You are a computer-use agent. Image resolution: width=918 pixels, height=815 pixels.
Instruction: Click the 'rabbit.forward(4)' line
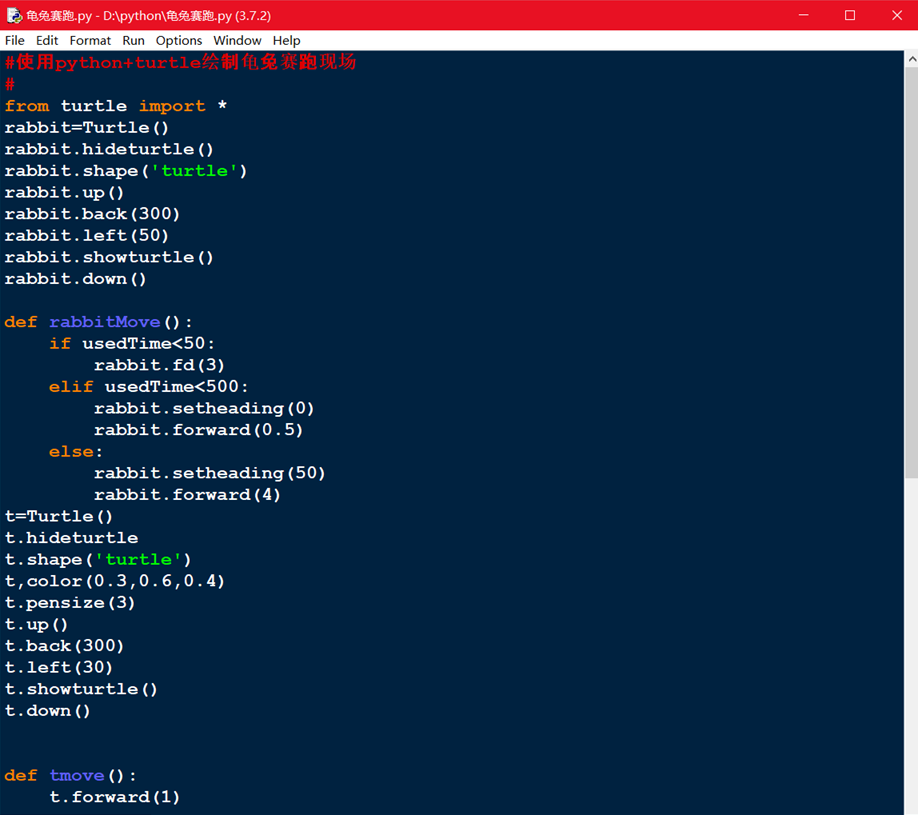point(187,495)
